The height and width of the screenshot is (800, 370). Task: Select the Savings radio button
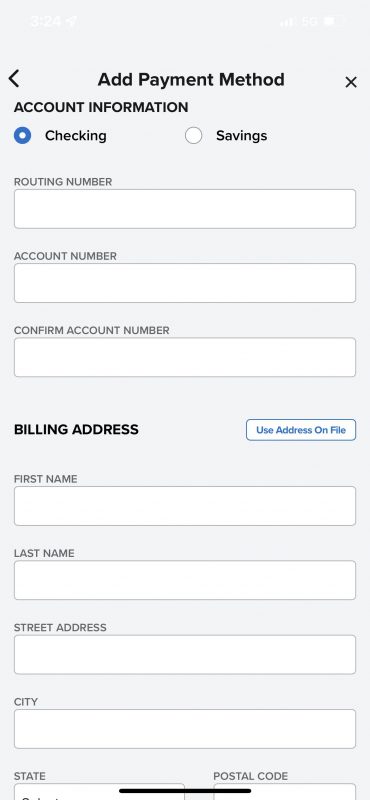[193, 136]
